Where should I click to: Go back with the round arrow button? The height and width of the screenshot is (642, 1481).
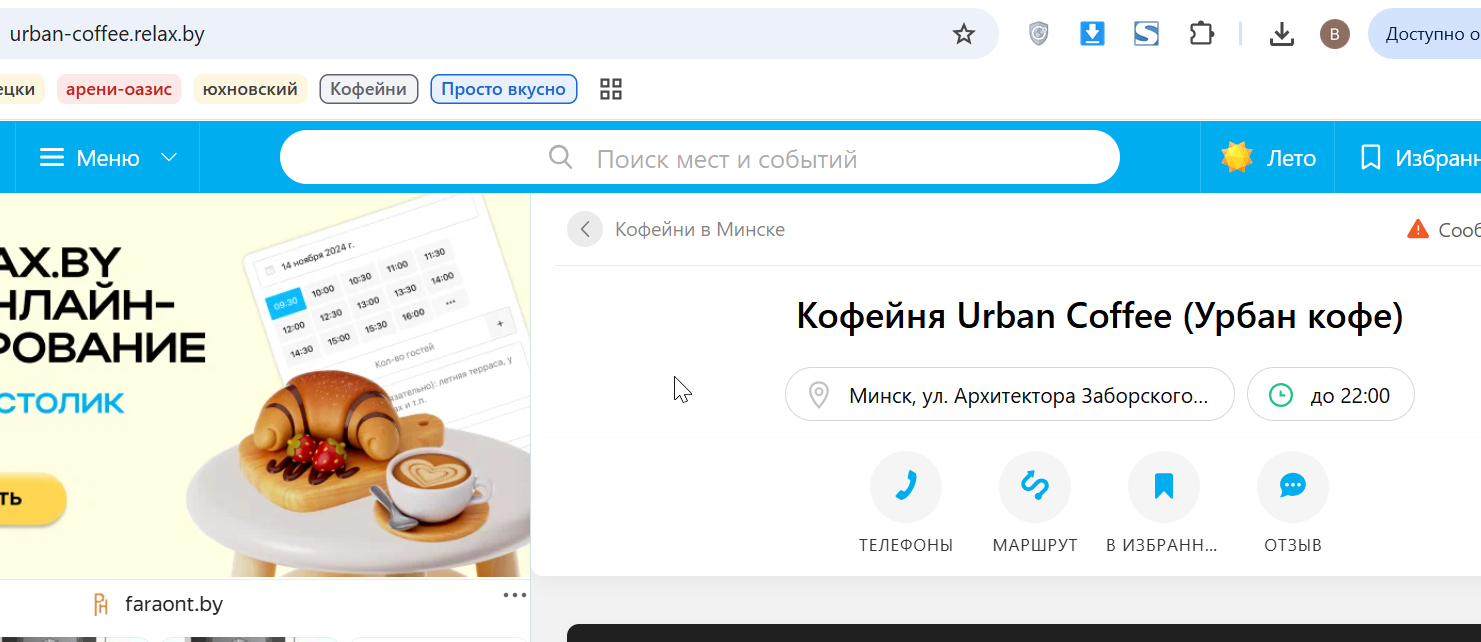tap(585, 229)
